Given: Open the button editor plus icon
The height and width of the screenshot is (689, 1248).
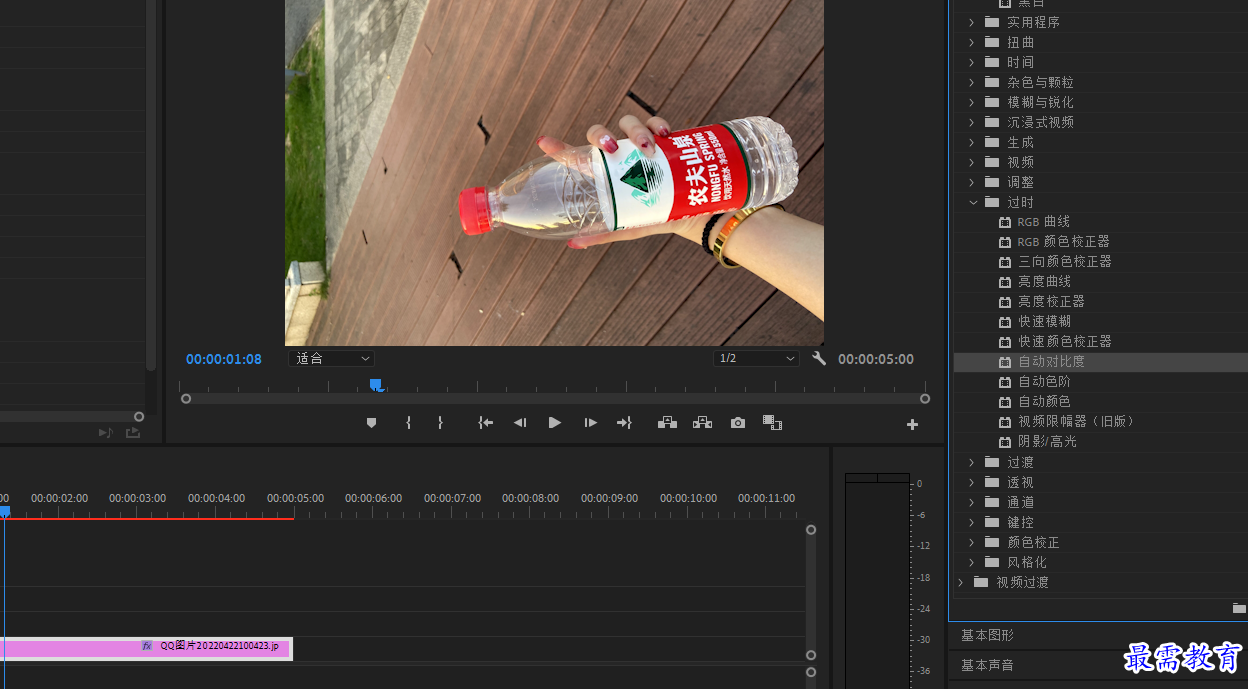Looking at the screenshot, I should click(912, 425).
